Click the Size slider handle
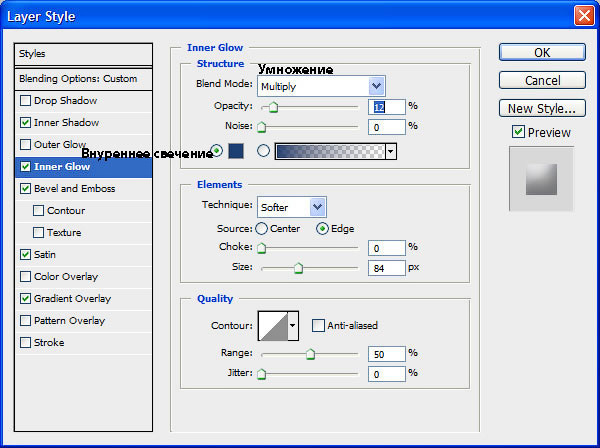 pyautogui.click(x=298, y=268)
